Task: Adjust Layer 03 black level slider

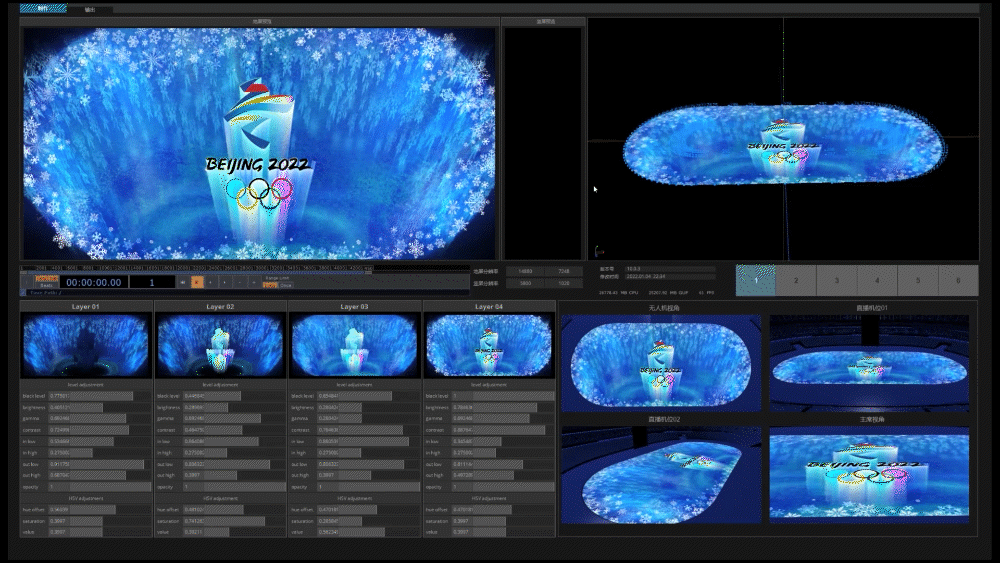Action: pyautogui.click(x=369, y=396)
